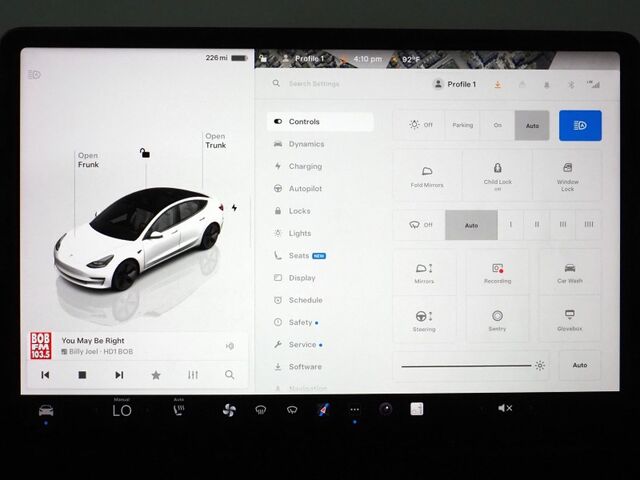Toggle the seat heater icon

pos(178,409)
